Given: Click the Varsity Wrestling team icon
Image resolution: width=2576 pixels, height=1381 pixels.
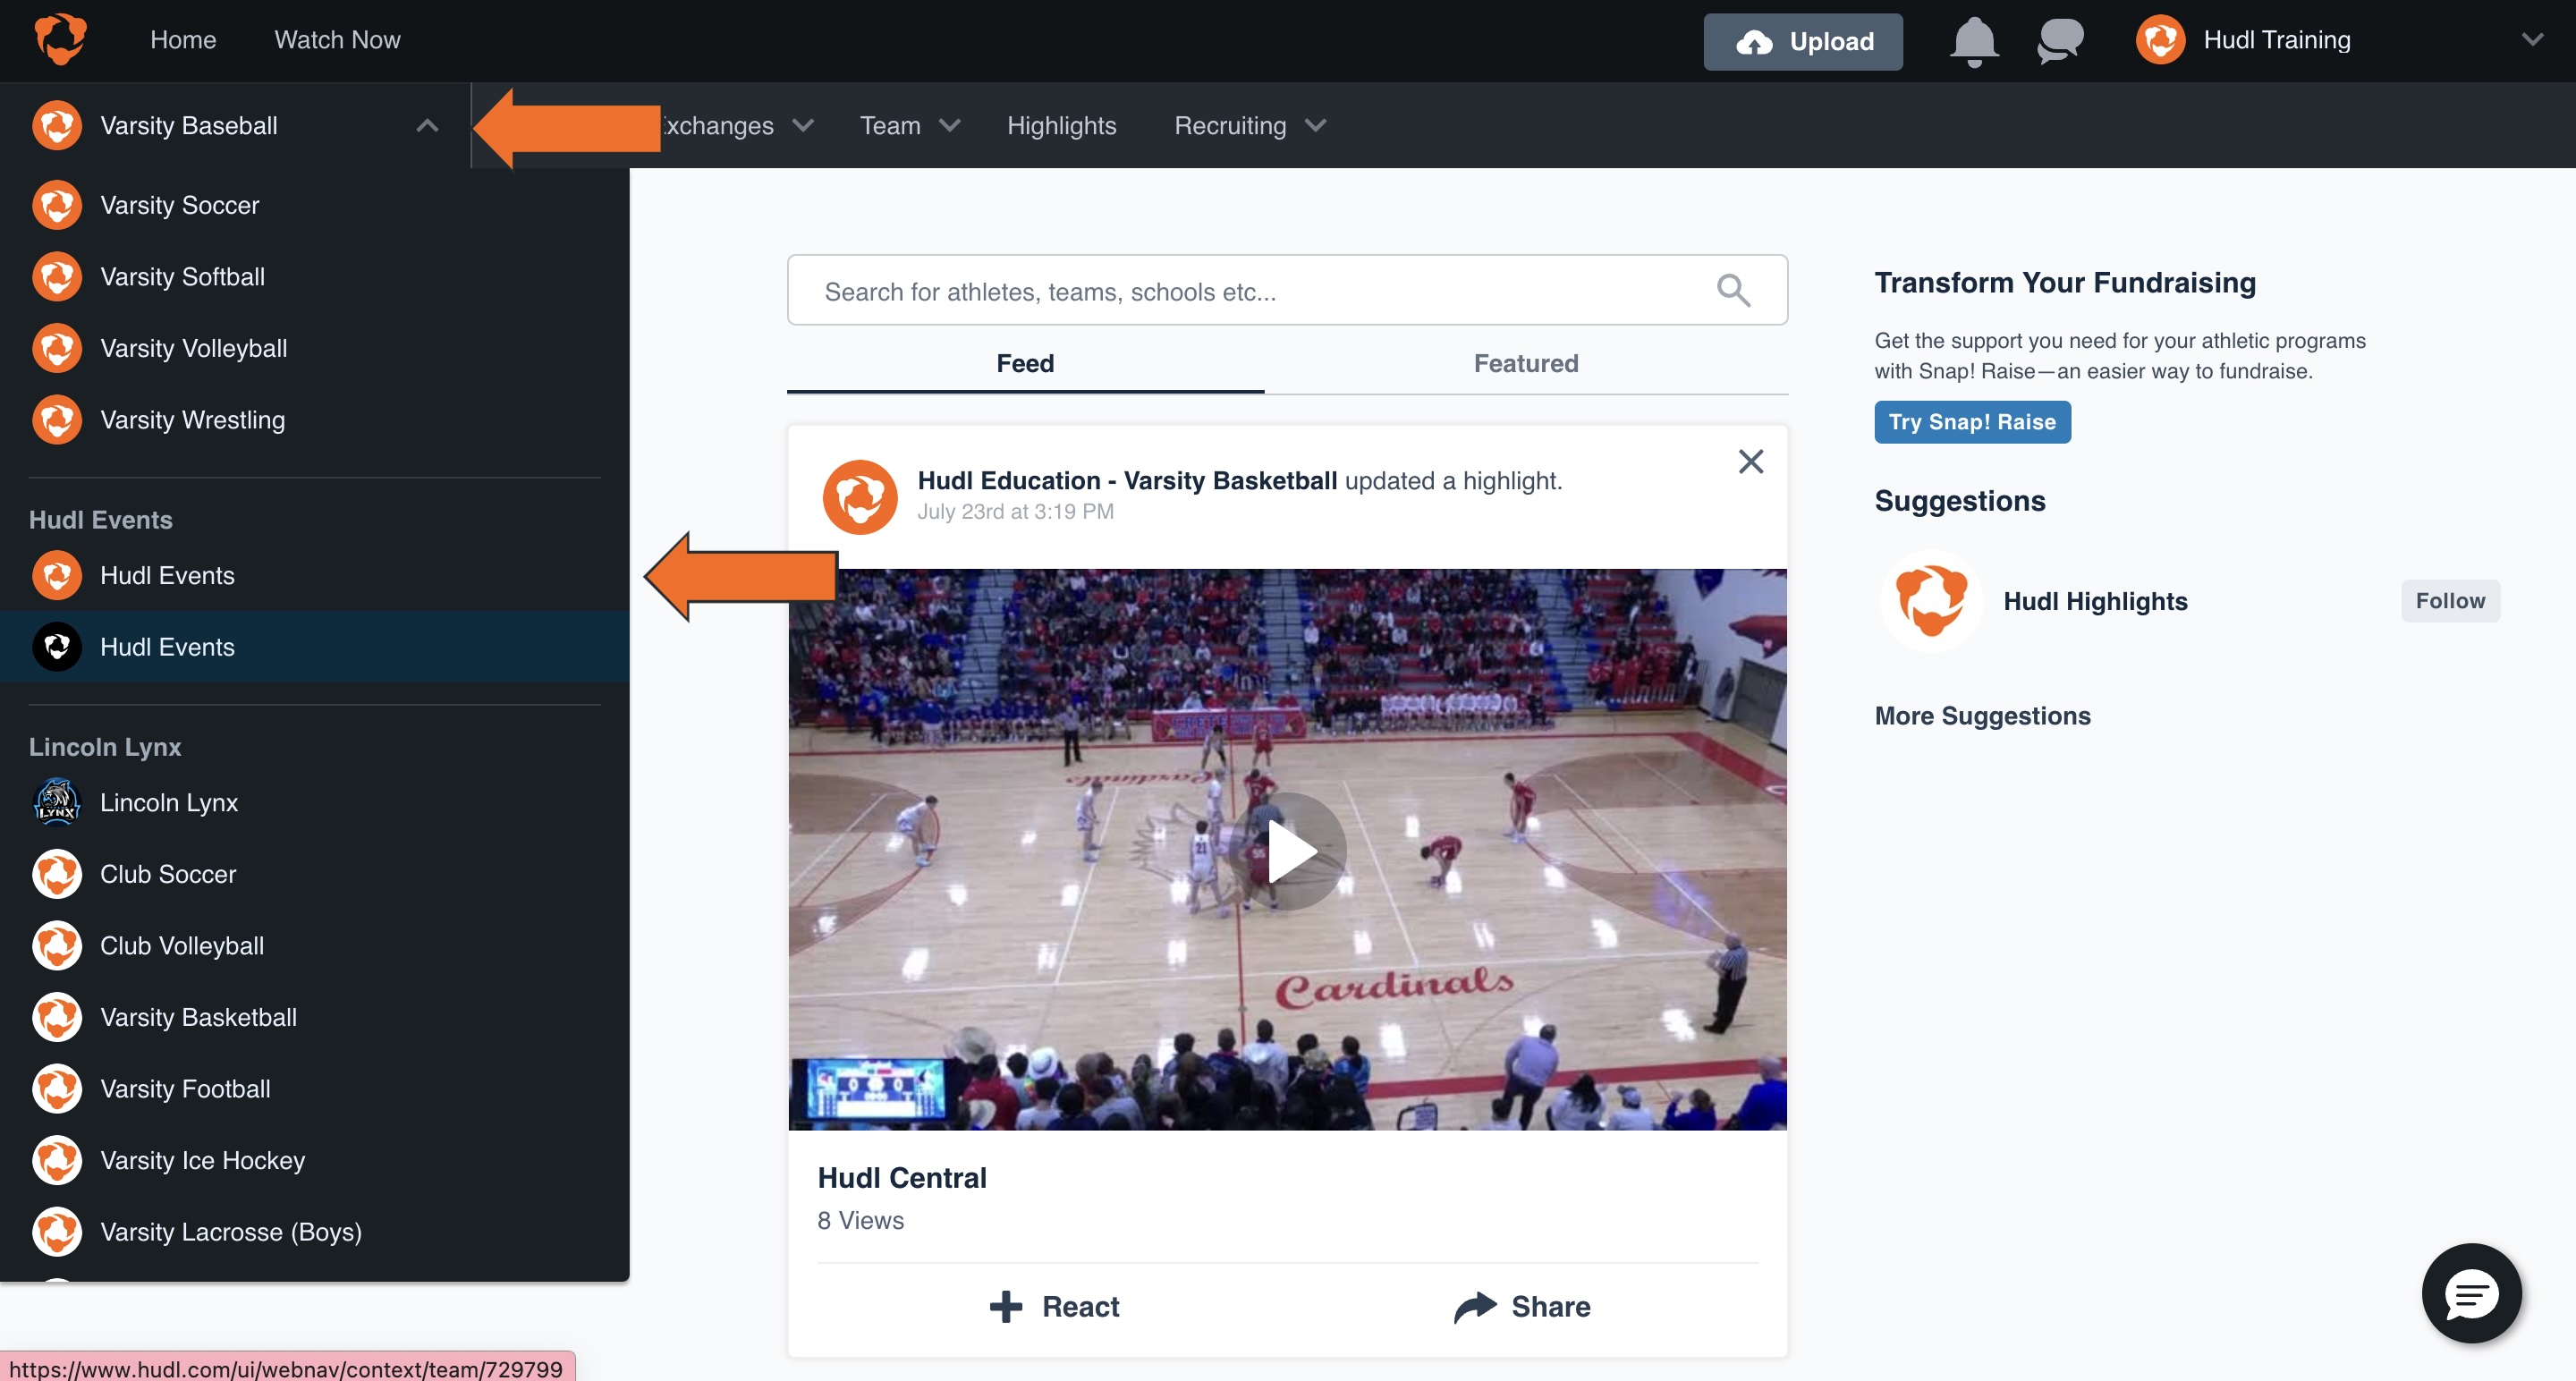Looking at the screenshot, I should [x=57, y=420].
